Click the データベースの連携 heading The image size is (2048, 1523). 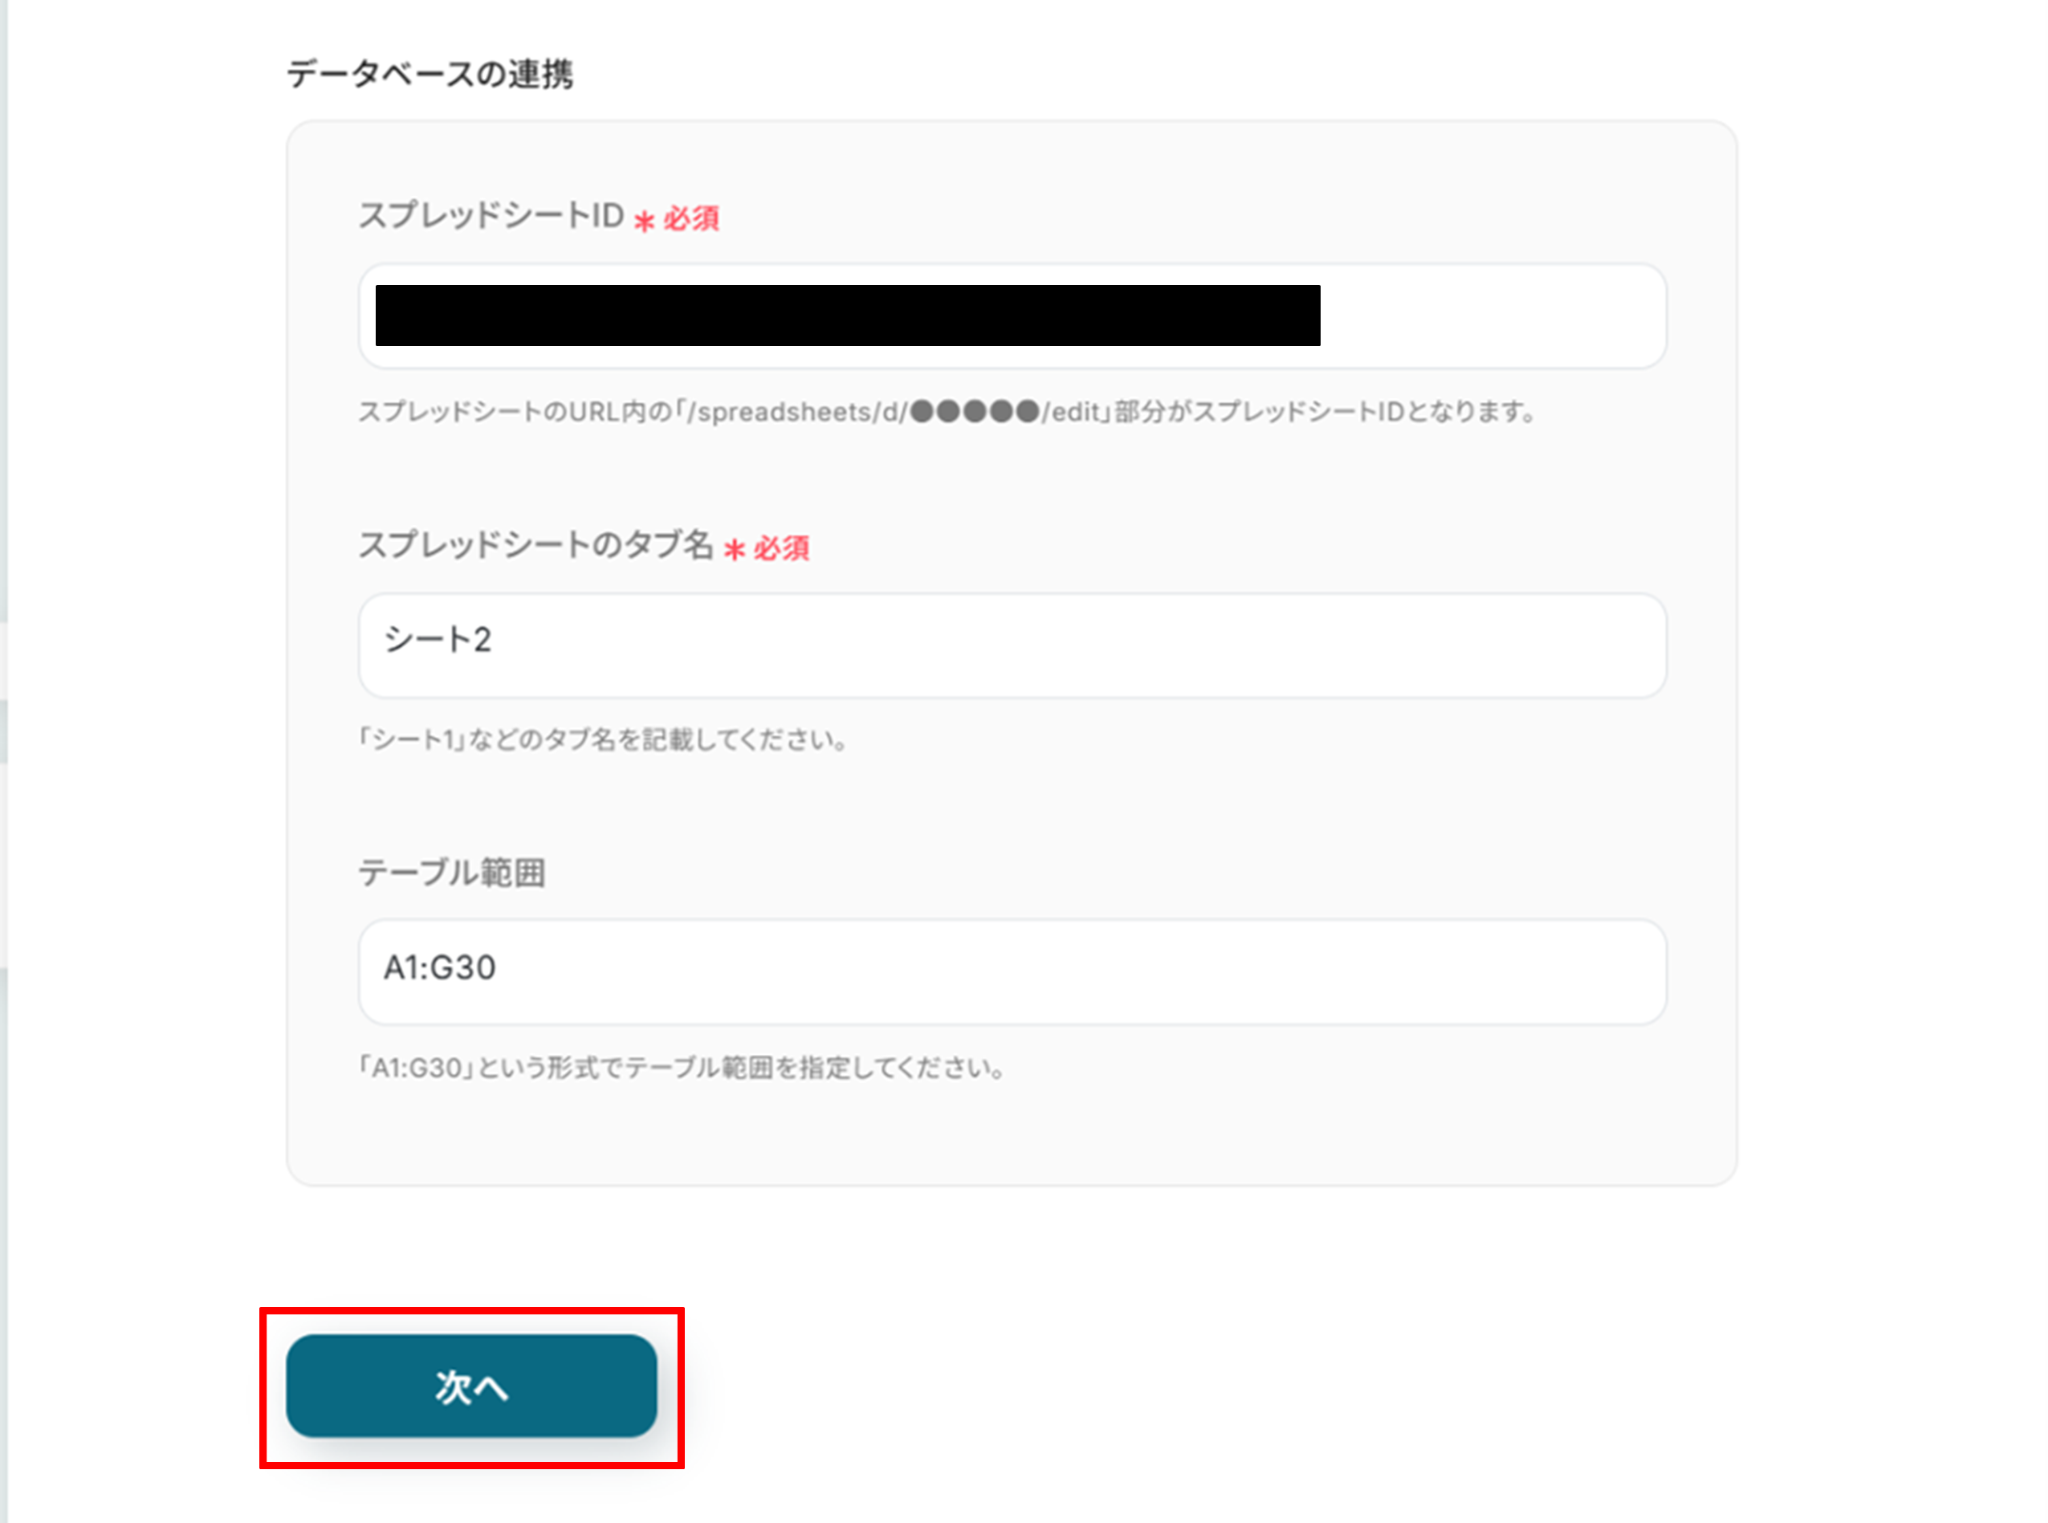[430, 74]
